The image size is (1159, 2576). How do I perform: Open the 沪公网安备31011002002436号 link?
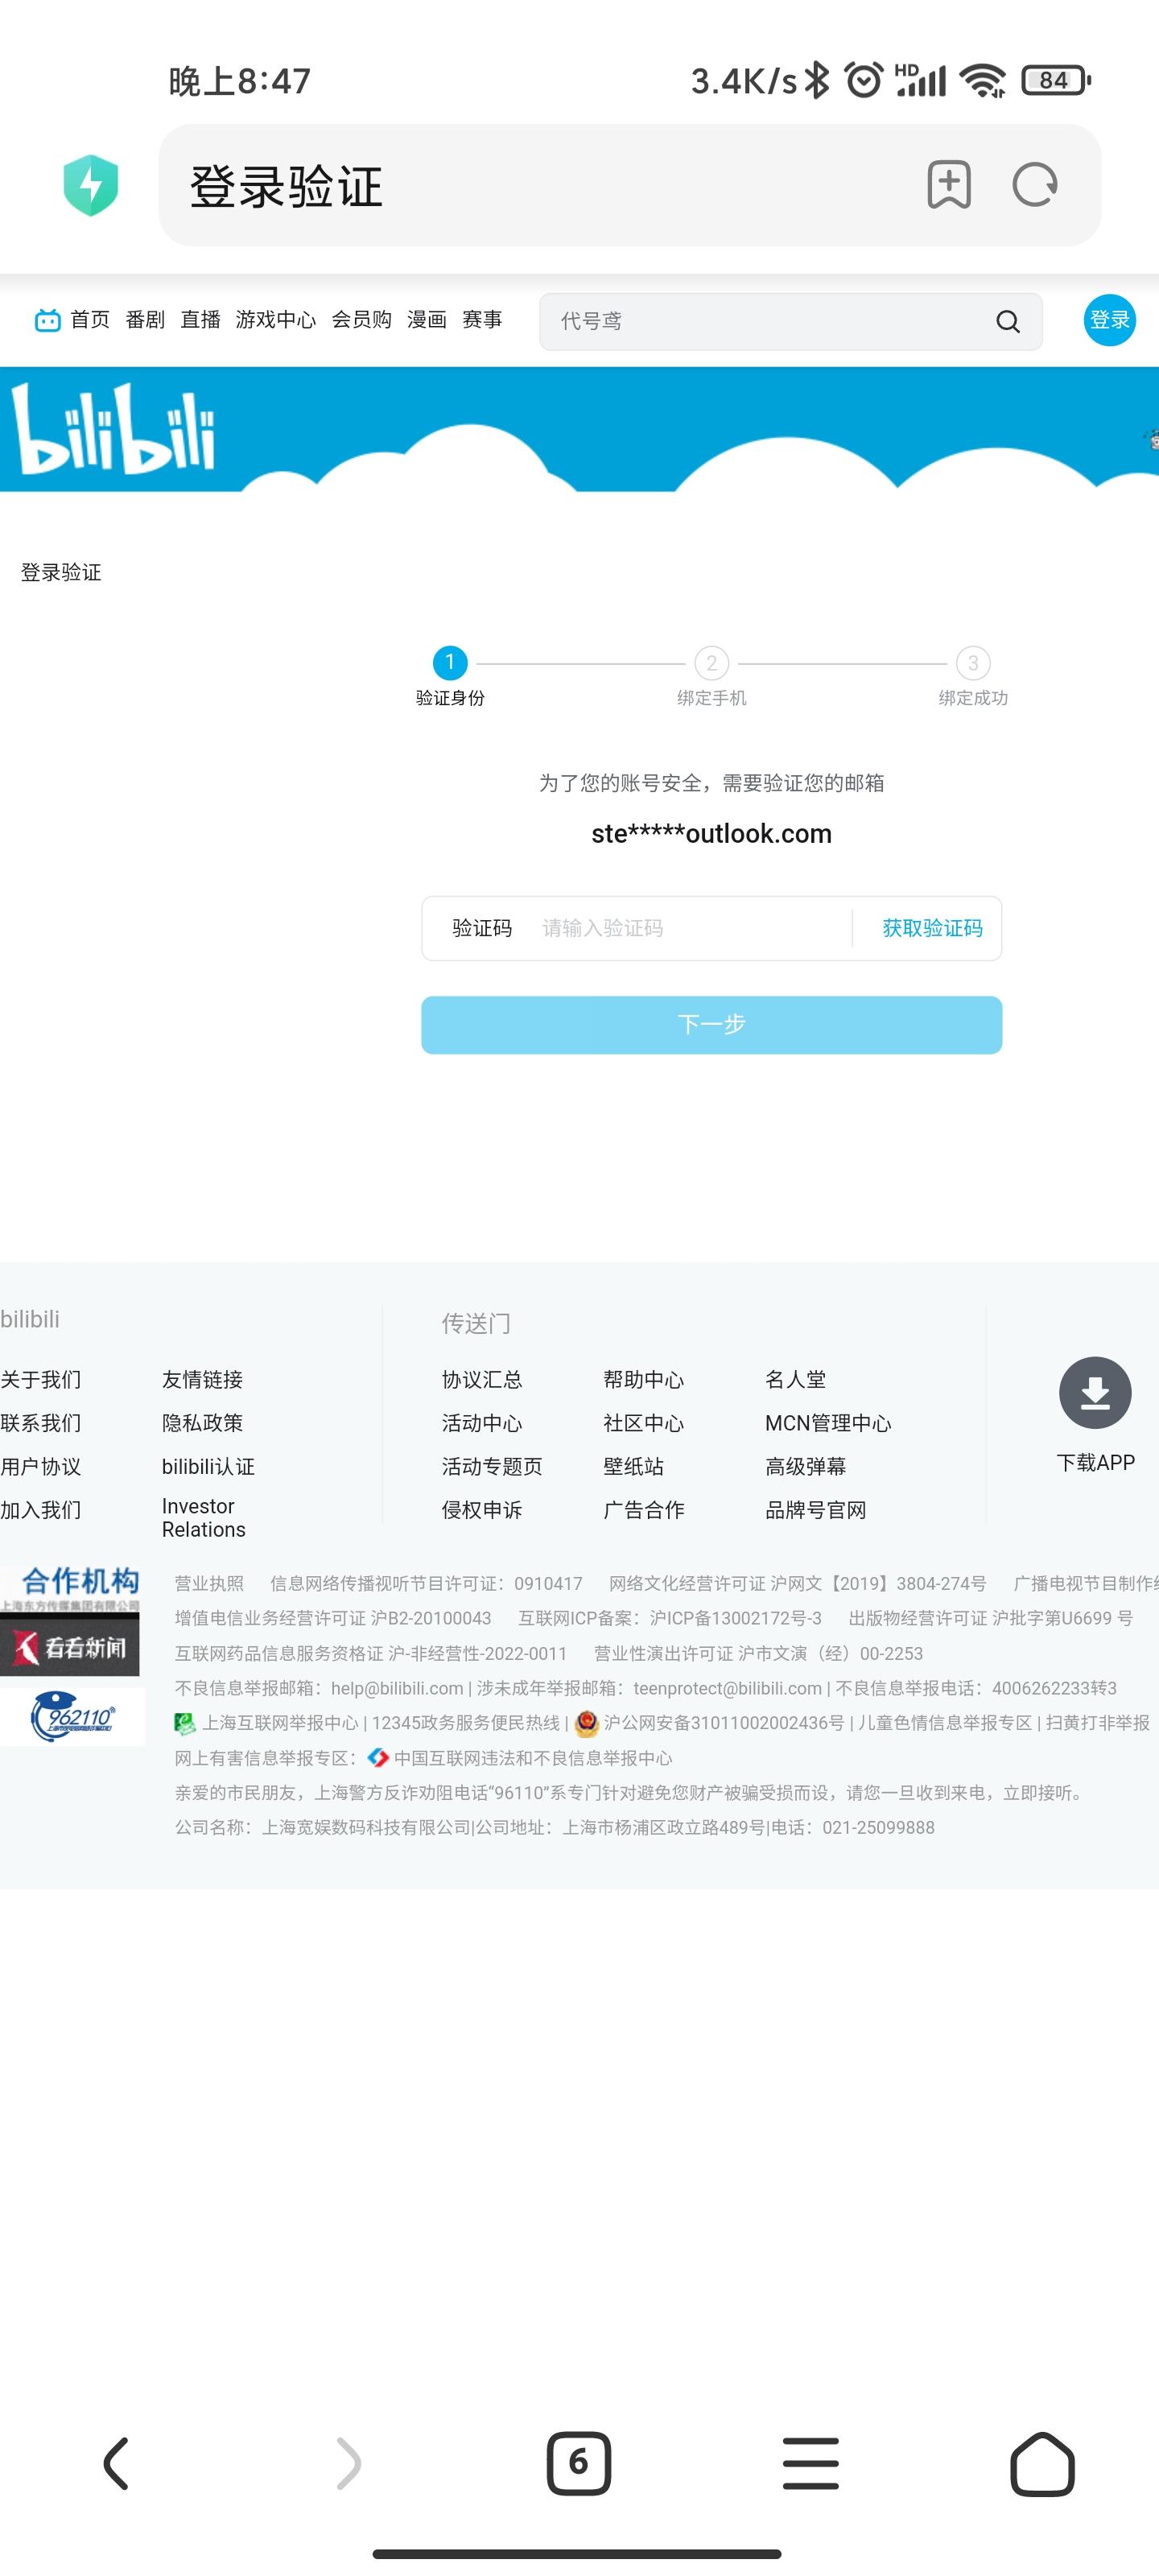(724, 1723)
